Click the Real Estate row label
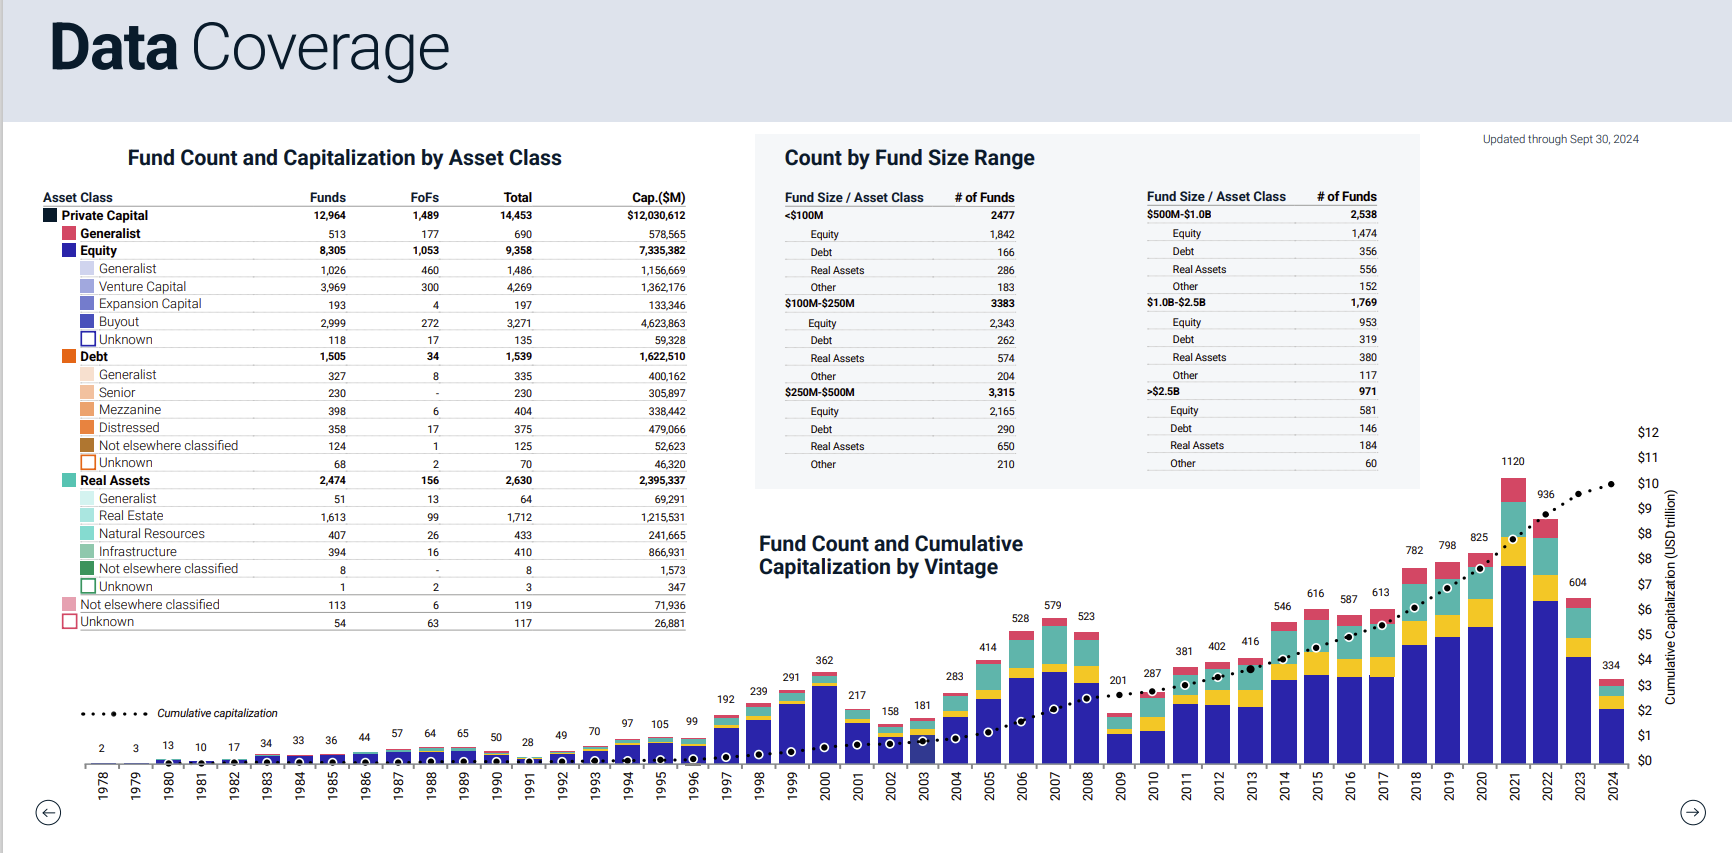 coord(131,516)
